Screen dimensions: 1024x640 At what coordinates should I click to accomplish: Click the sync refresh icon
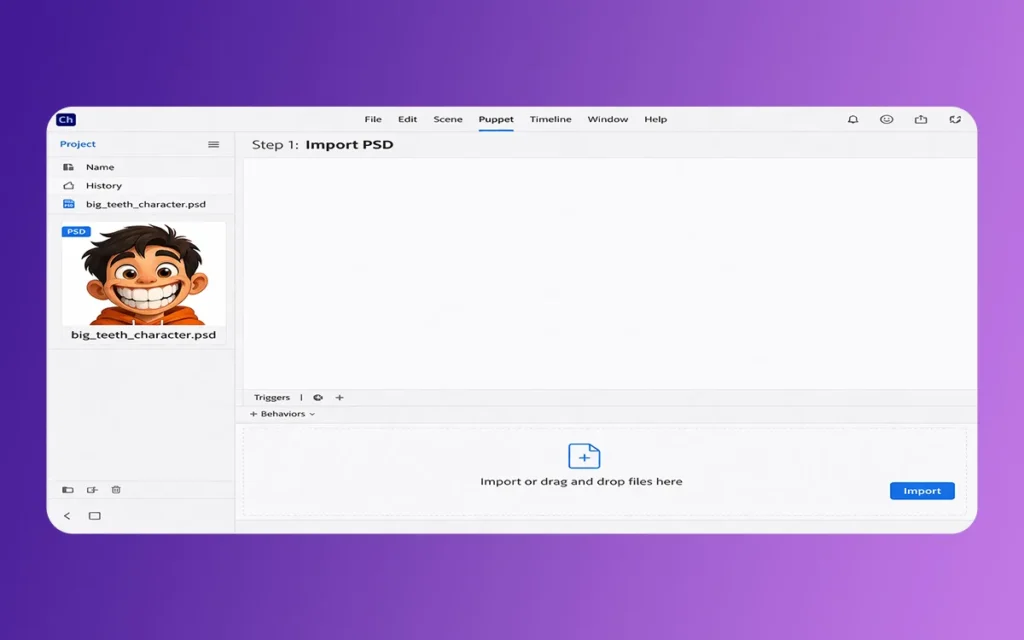[955, 119]
